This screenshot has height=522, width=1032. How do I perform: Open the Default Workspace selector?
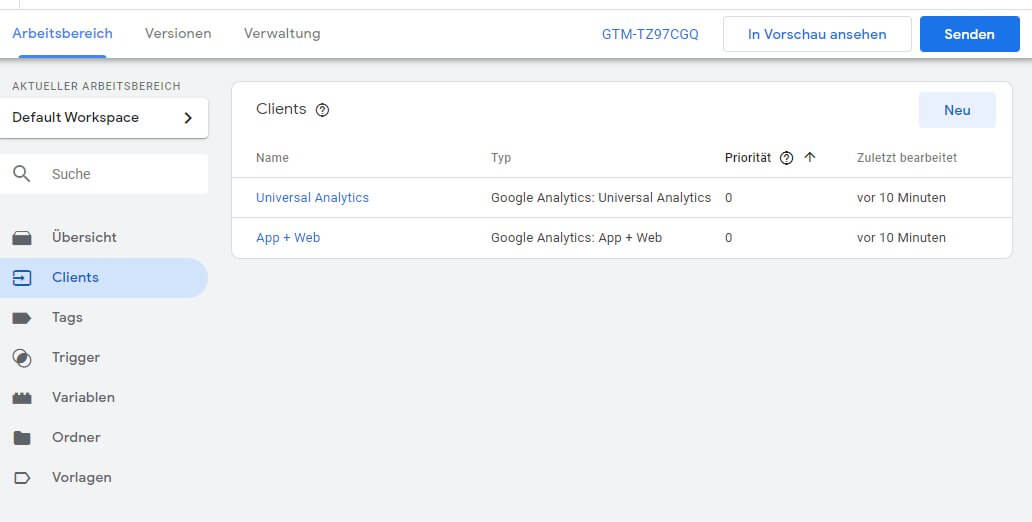(x=104, y=118)
